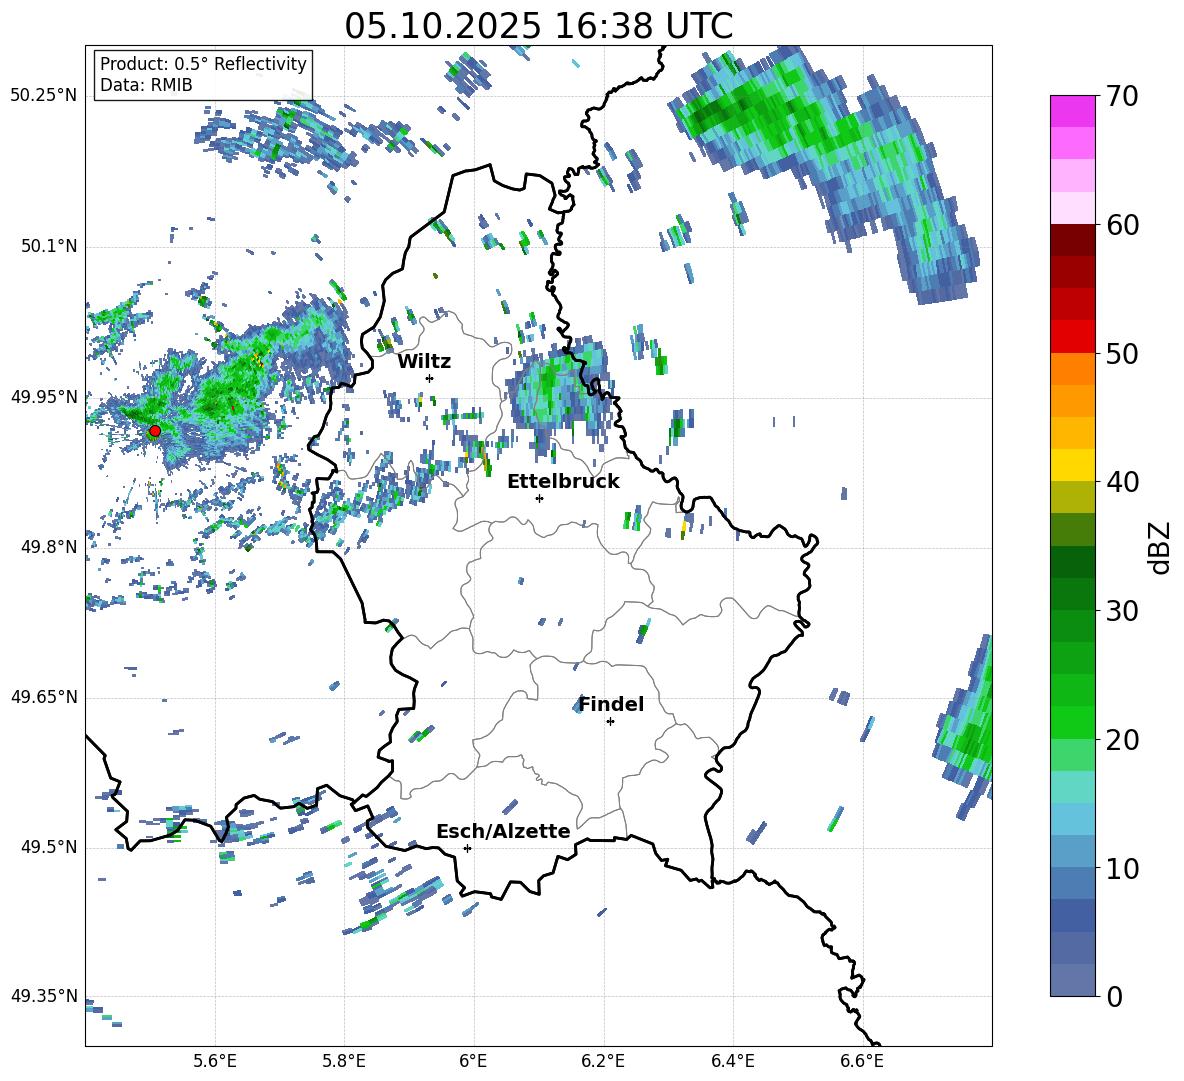Click the Esch/Alzette station cross marker

pos(467,848)
